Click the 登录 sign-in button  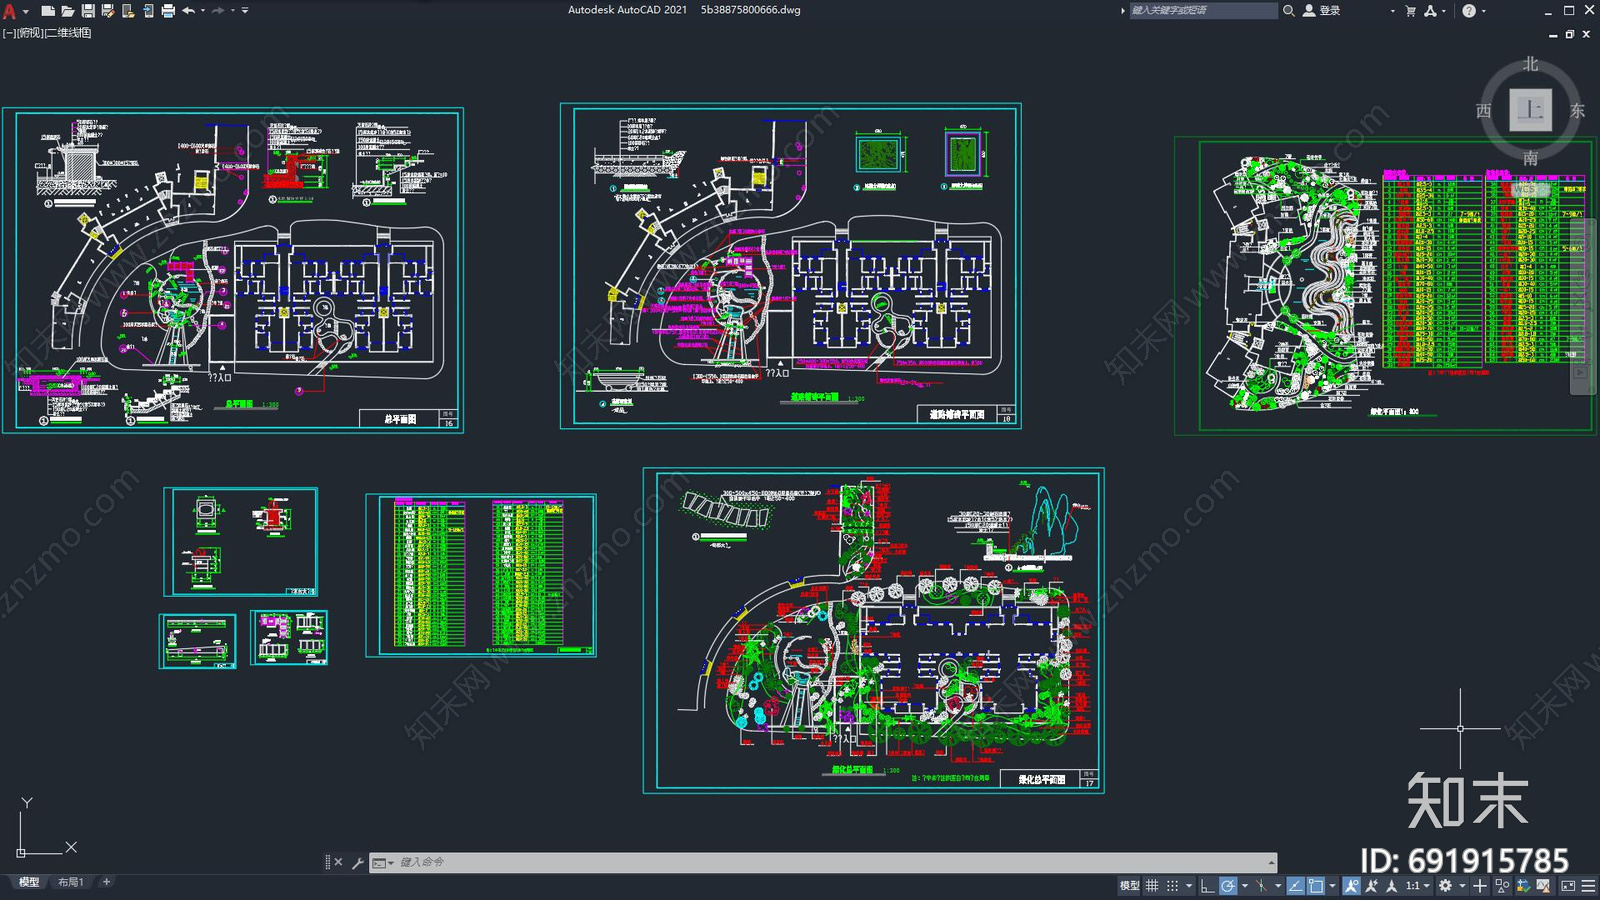1322,11
